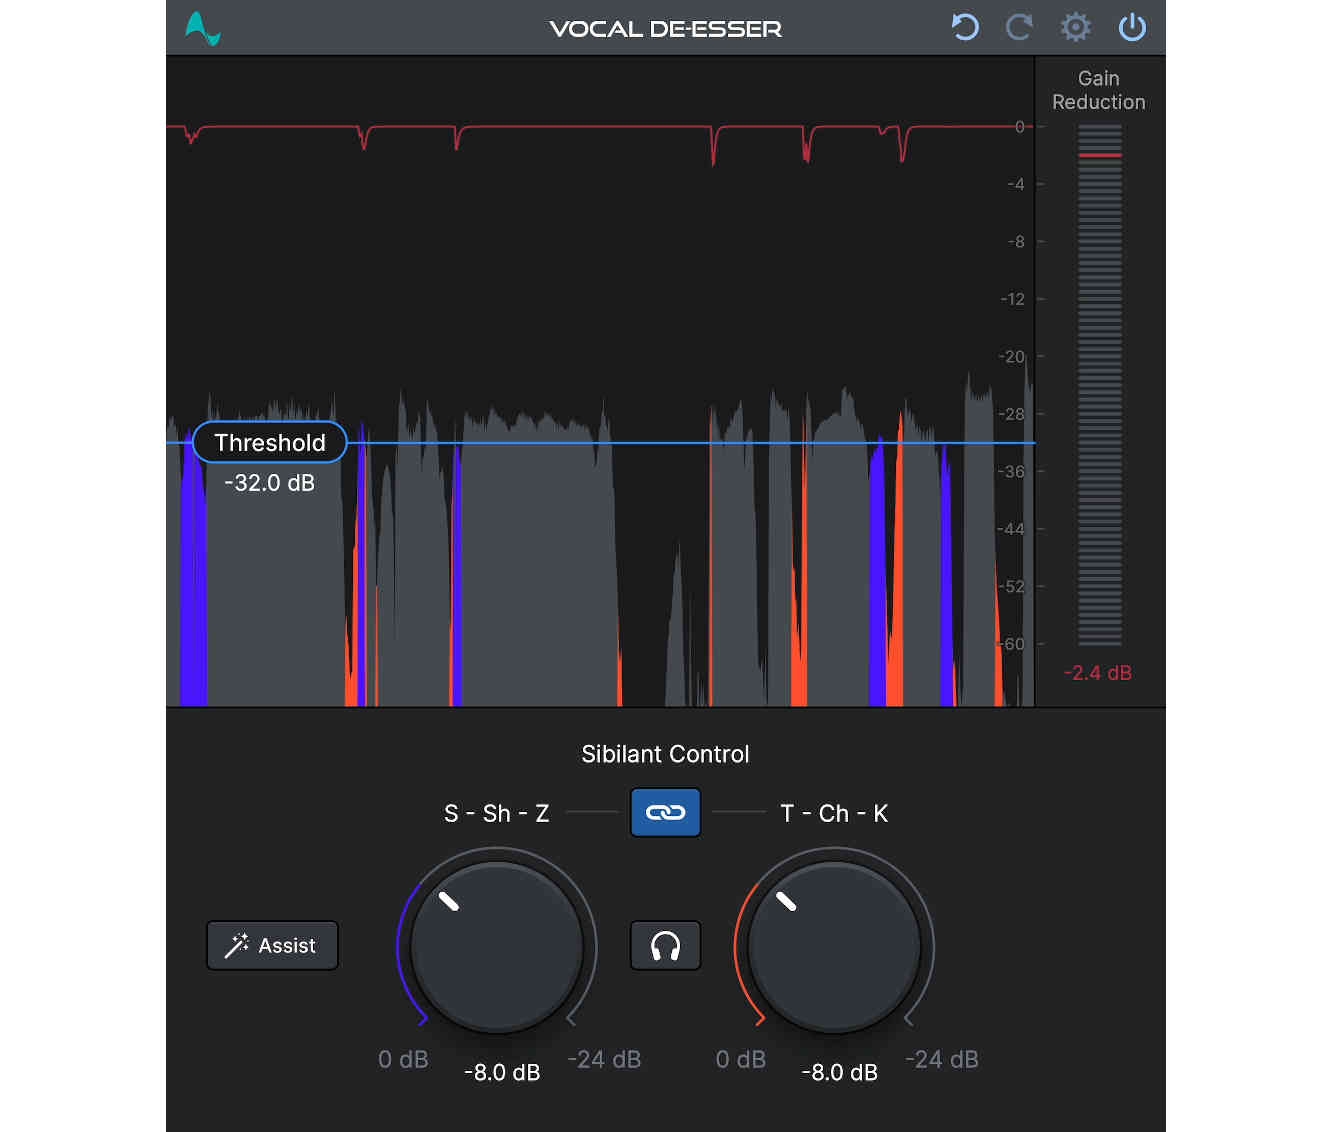Select the T - Ch - K label

(x=835, y=813)
